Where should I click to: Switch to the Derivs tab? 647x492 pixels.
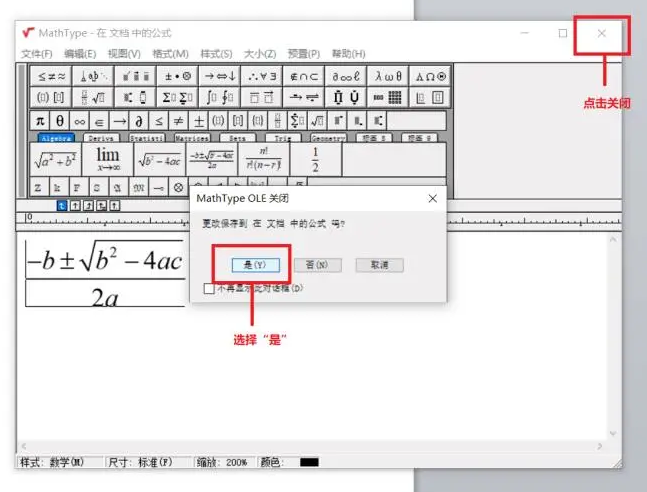point(101,138)
